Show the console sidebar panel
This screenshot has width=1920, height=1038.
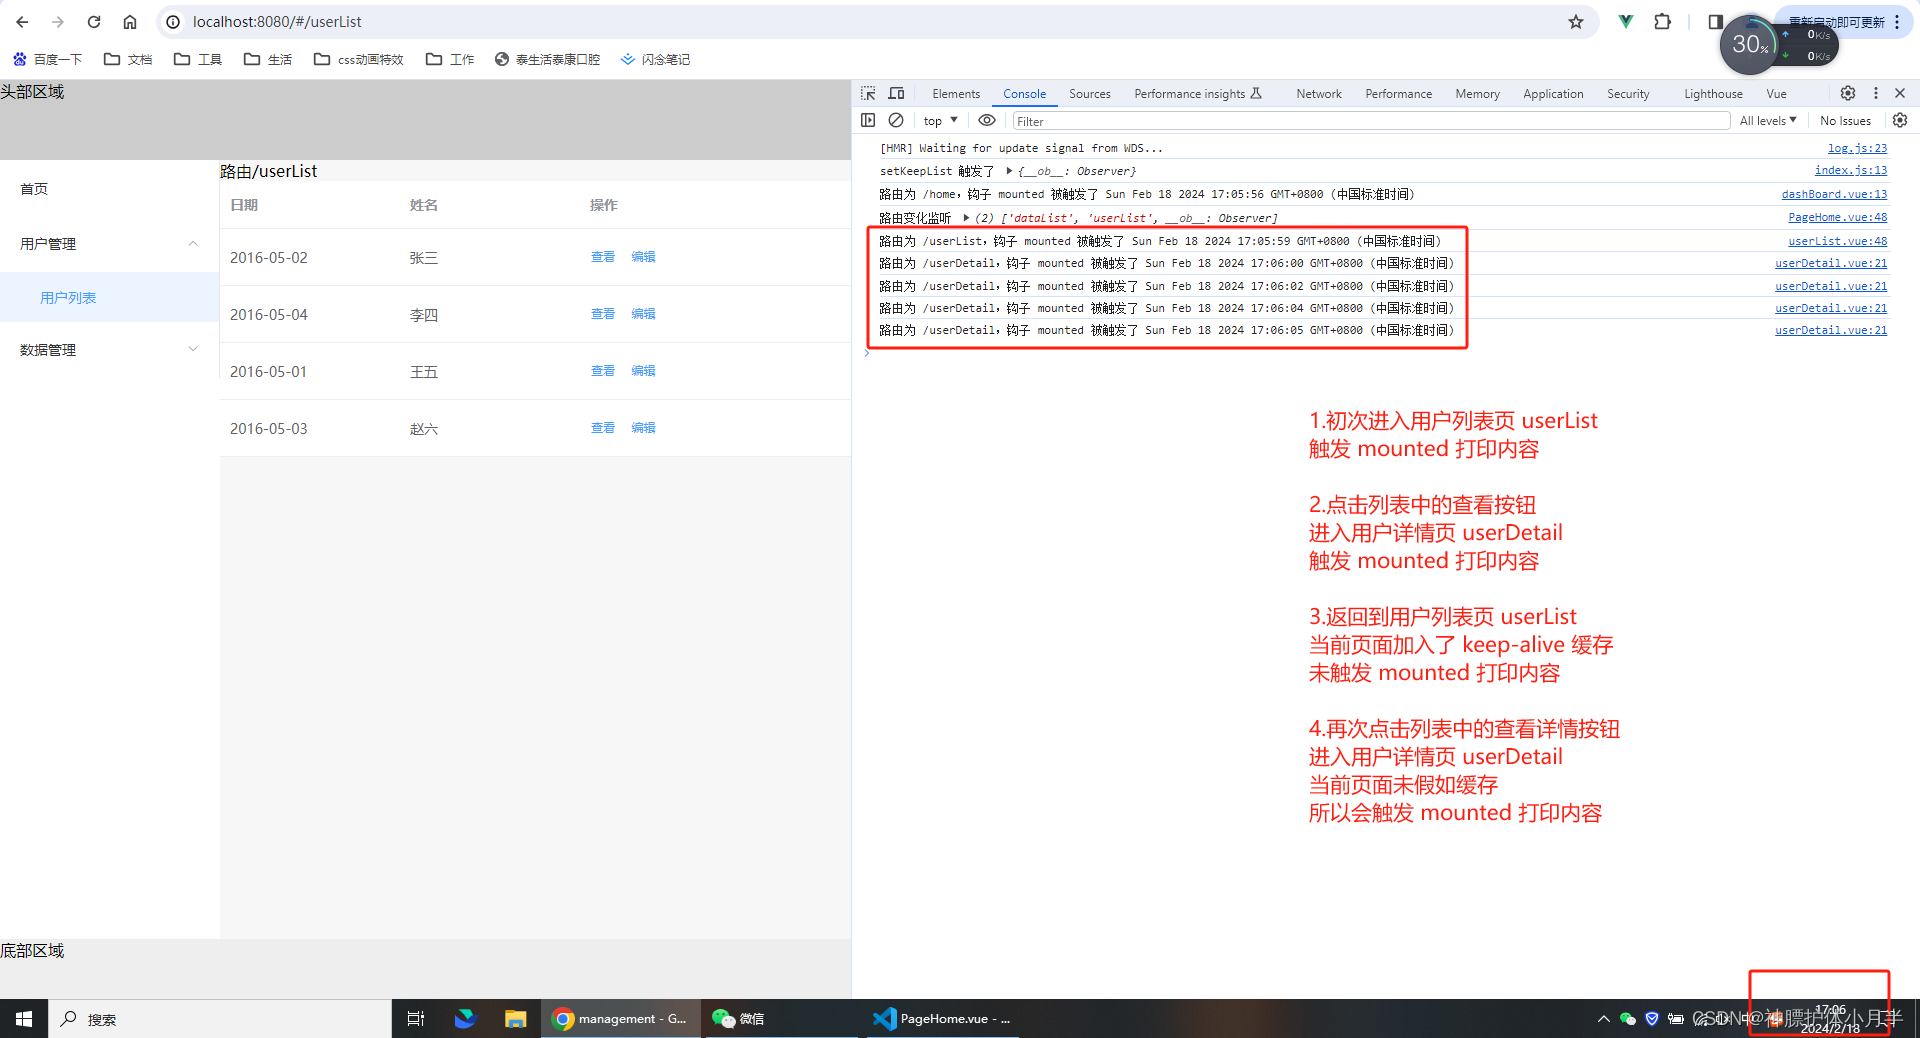pos(868,120)
